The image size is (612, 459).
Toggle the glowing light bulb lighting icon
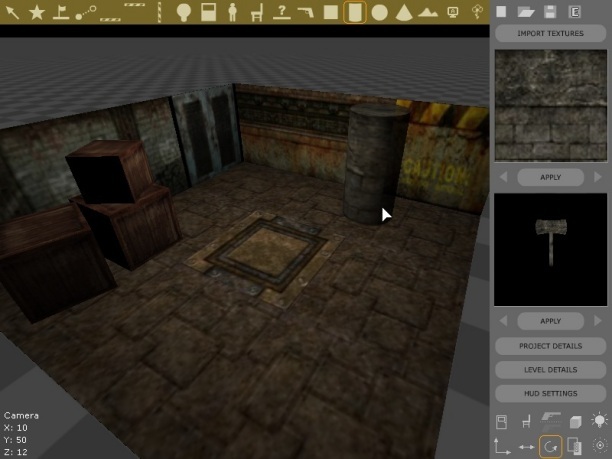point(600,421)
